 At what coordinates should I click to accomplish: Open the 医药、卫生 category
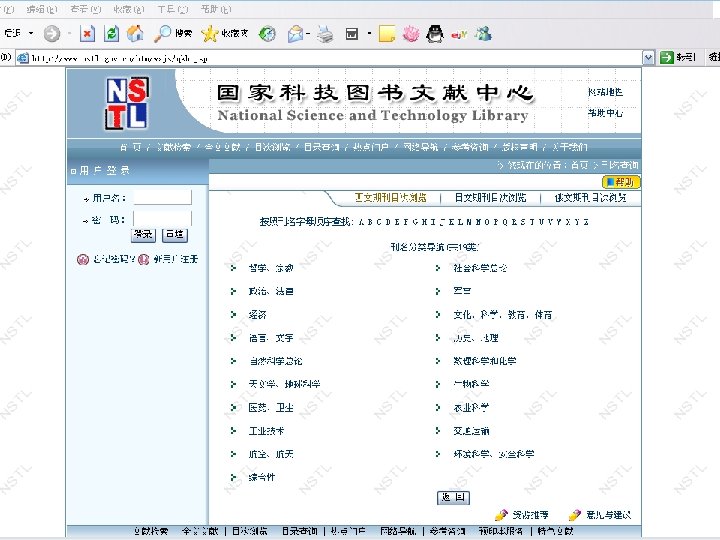(271, 407)
